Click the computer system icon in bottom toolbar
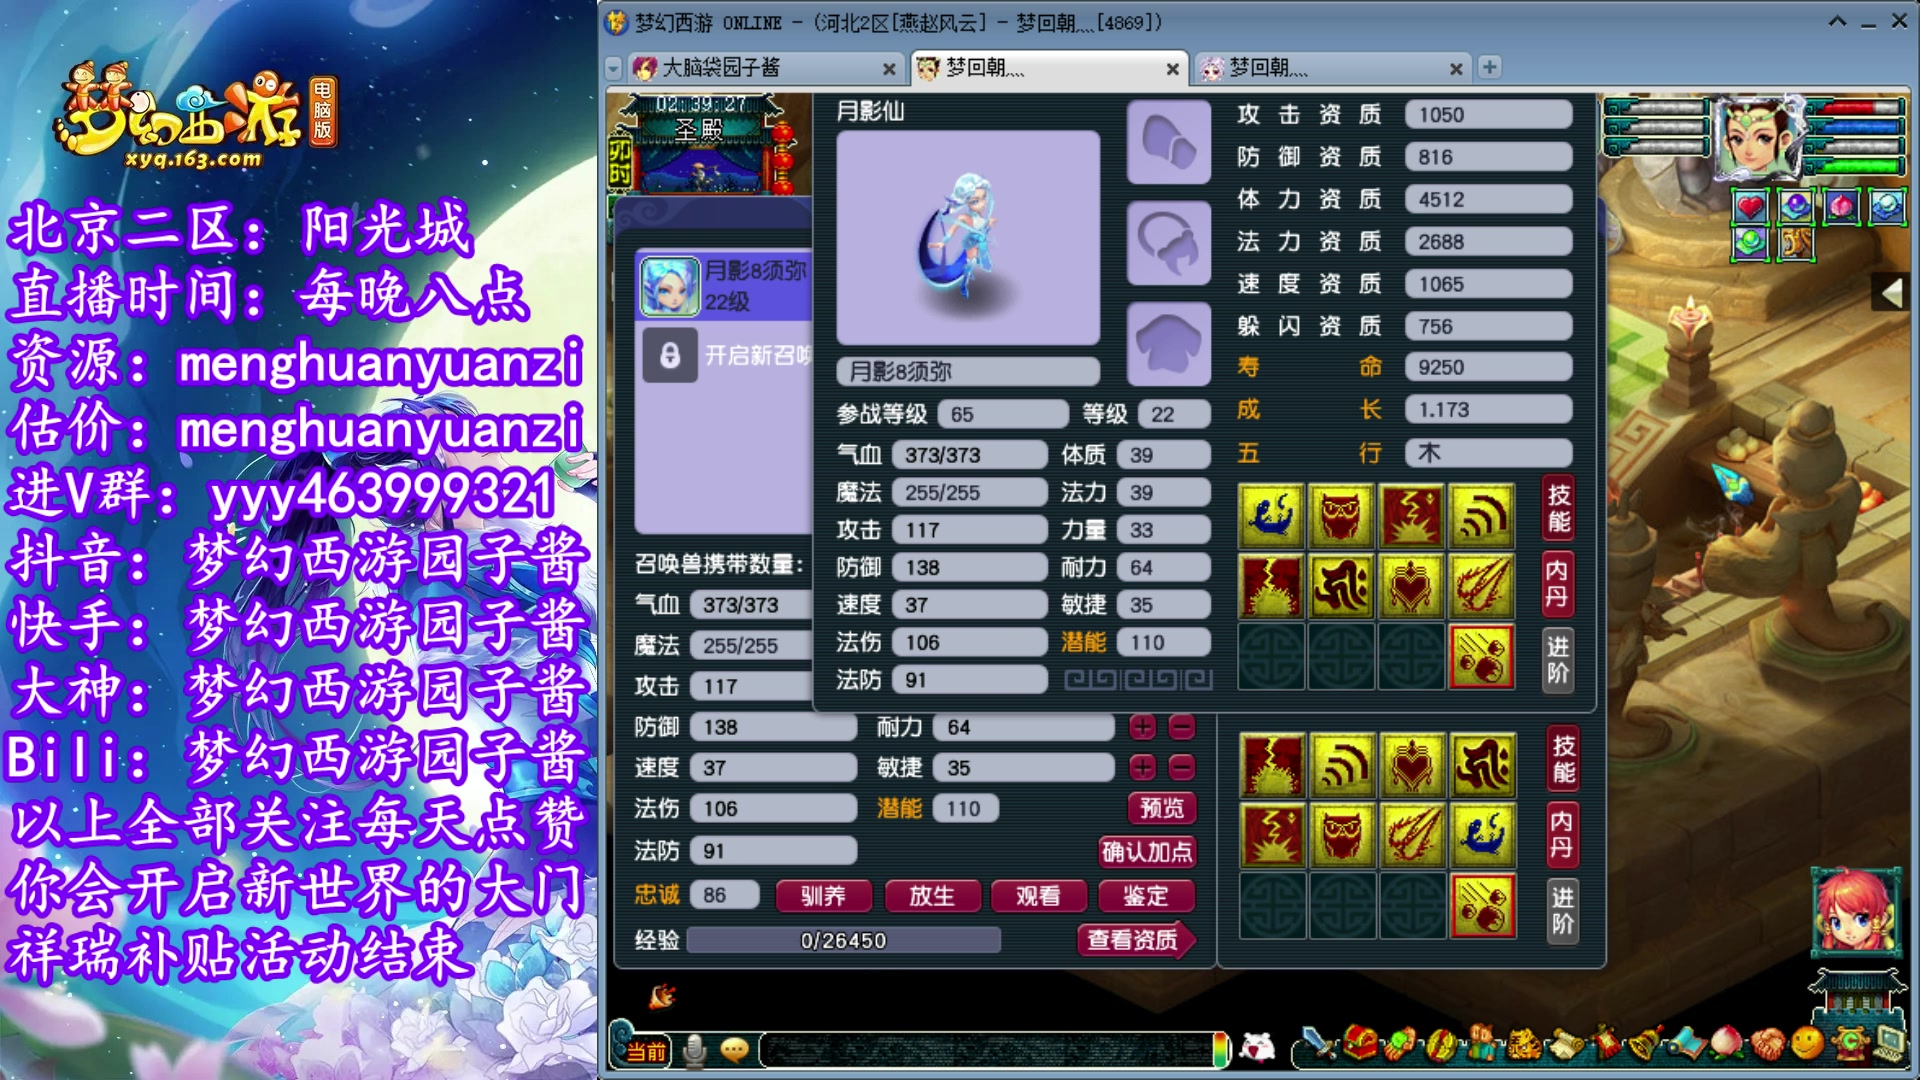1920x1080 pixels. (x=1889, y=1045)
